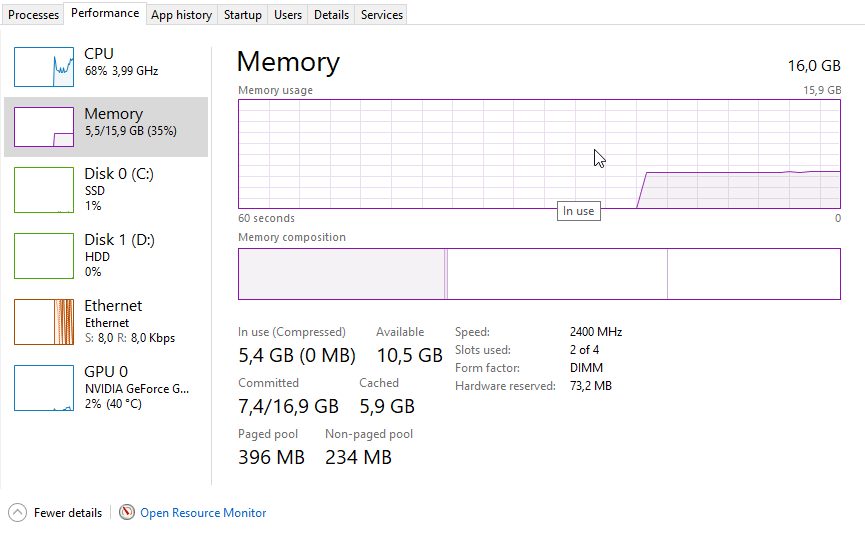Click the Cached value 5,9 GB
This screenshot has height=537, width=865.
point(387,407)
